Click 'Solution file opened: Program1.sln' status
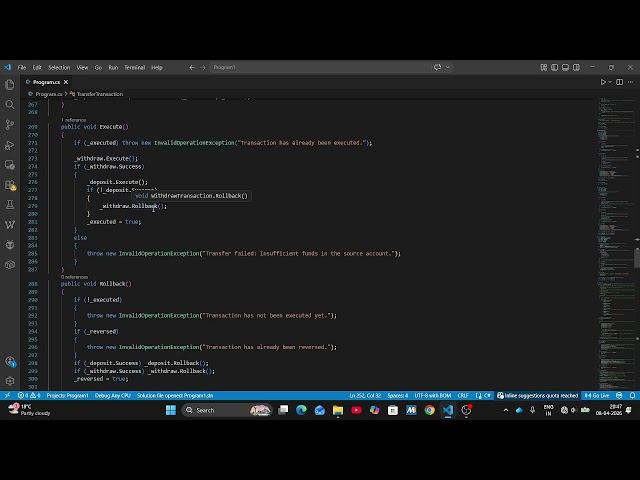 (x=175, y=395)
